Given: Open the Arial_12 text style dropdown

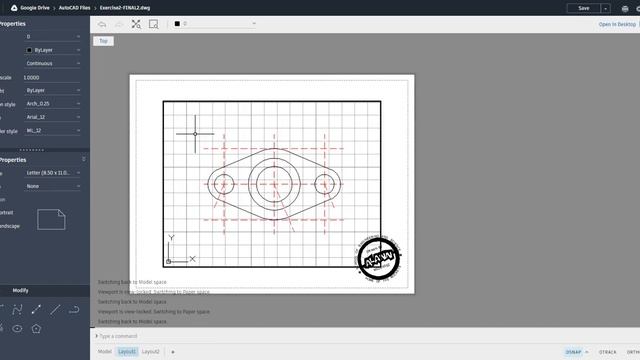Looking at the screenshot, I should 53,117.
